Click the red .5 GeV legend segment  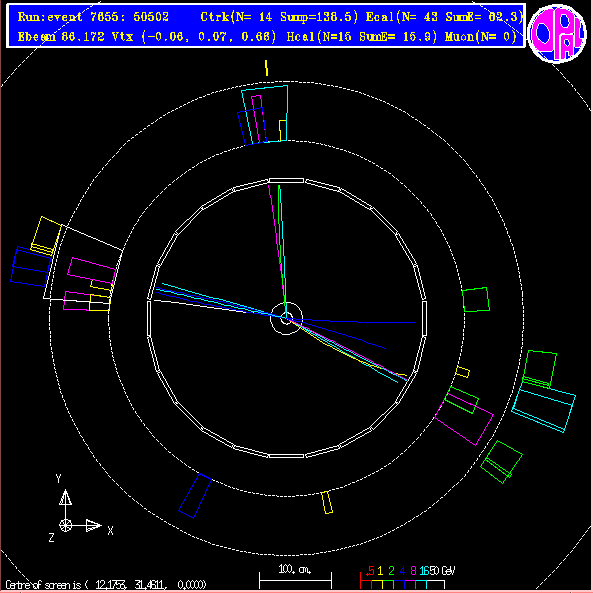[x=366, y=581]
